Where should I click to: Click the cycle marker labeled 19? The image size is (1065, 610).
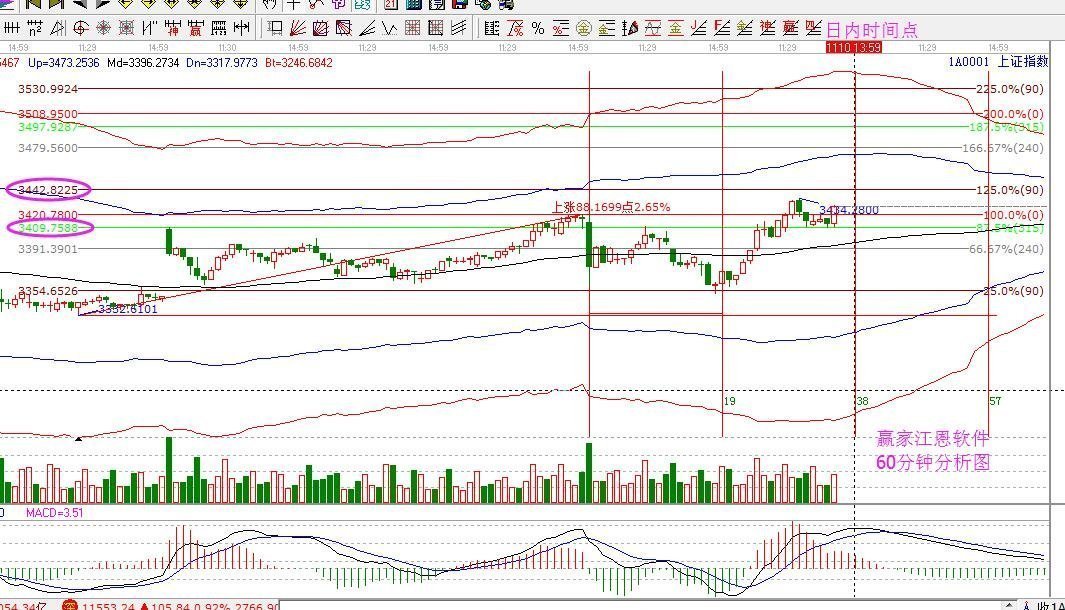tap(729, 401)
